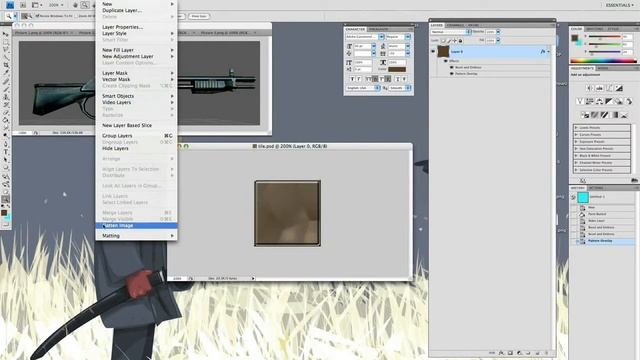Click the Delete layer trash icon in Layers panel
This screenshot has height=360, width=640.
pyautogui.click(x=546, y=353)
